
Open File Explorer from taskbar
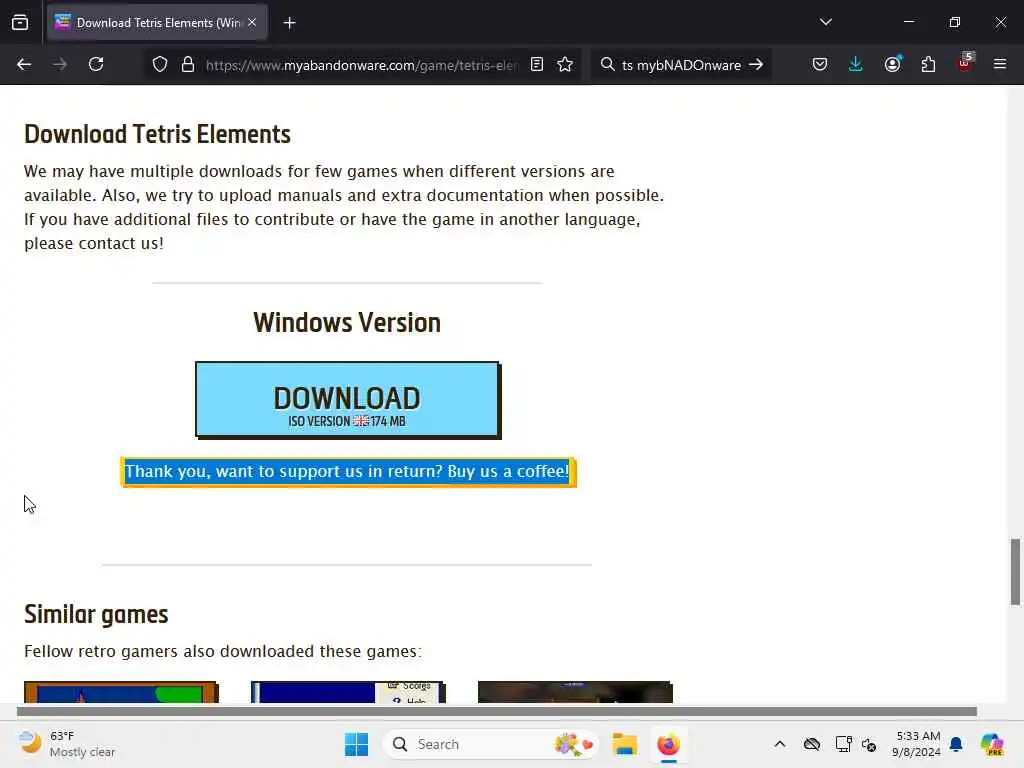pyautogui.click(x=624, y=744)
